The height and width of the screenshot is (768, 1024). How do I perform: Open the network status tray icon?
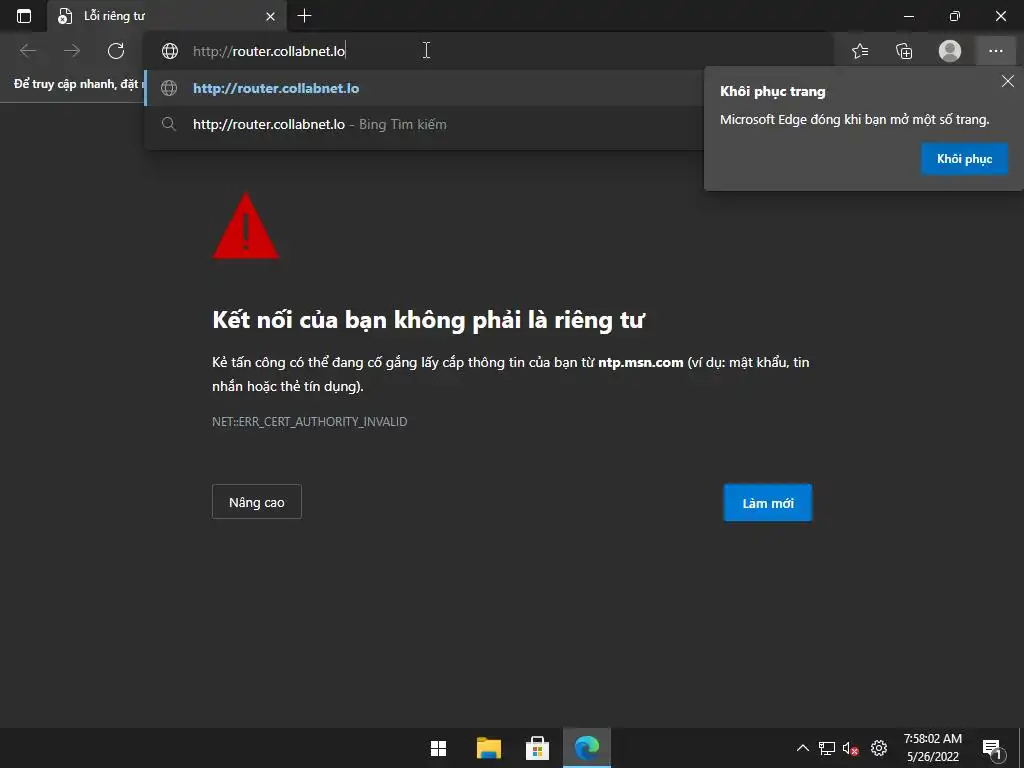coord(827,748)
